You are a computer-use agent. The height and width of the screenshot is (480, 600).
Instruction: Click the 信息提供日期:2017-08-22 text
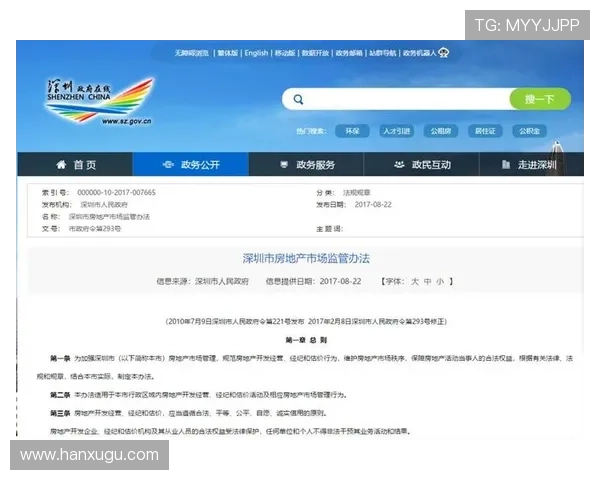[x=313, y=281]
